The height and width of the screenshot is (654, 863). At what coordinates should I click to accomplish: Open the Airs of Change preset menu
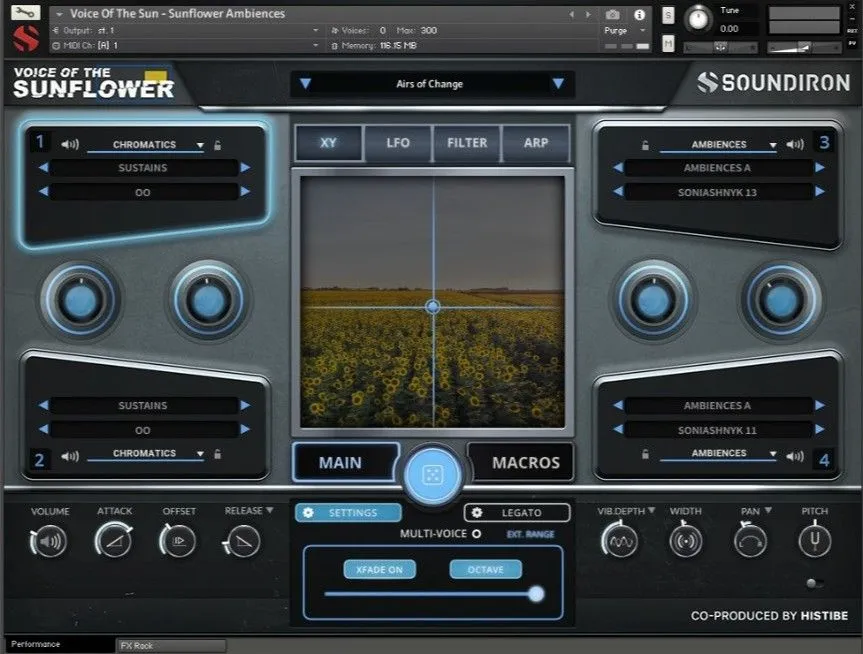430,84
